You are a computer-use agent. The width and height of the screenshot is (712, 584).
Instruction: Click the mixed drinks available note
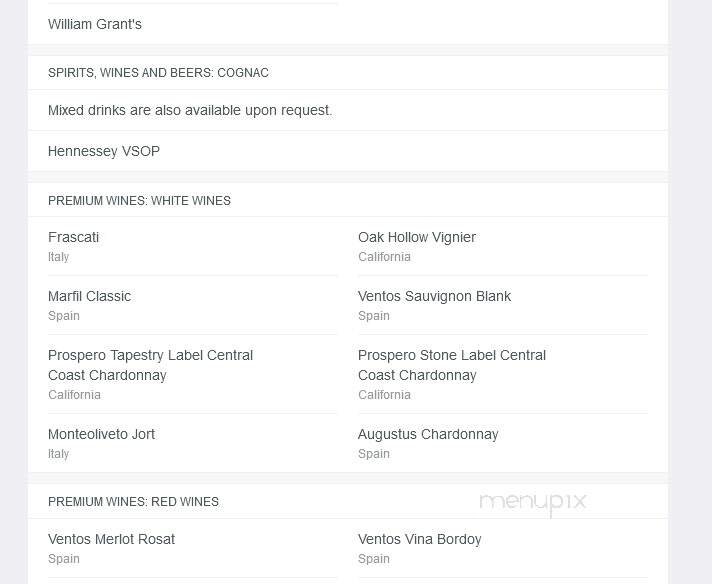click(x=190, y=110)
